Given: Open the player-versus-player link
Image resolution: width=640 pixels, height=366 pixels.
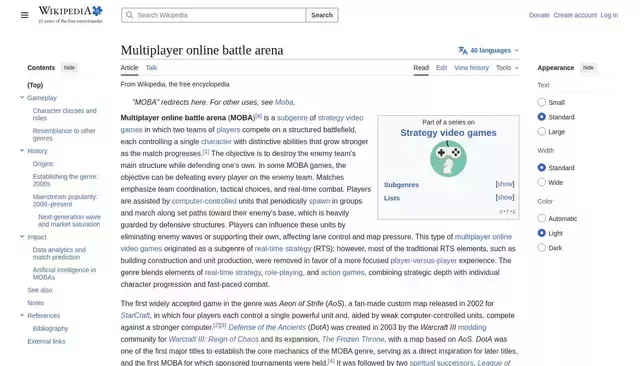Looking at the screenshot, I should click(423, 260).
